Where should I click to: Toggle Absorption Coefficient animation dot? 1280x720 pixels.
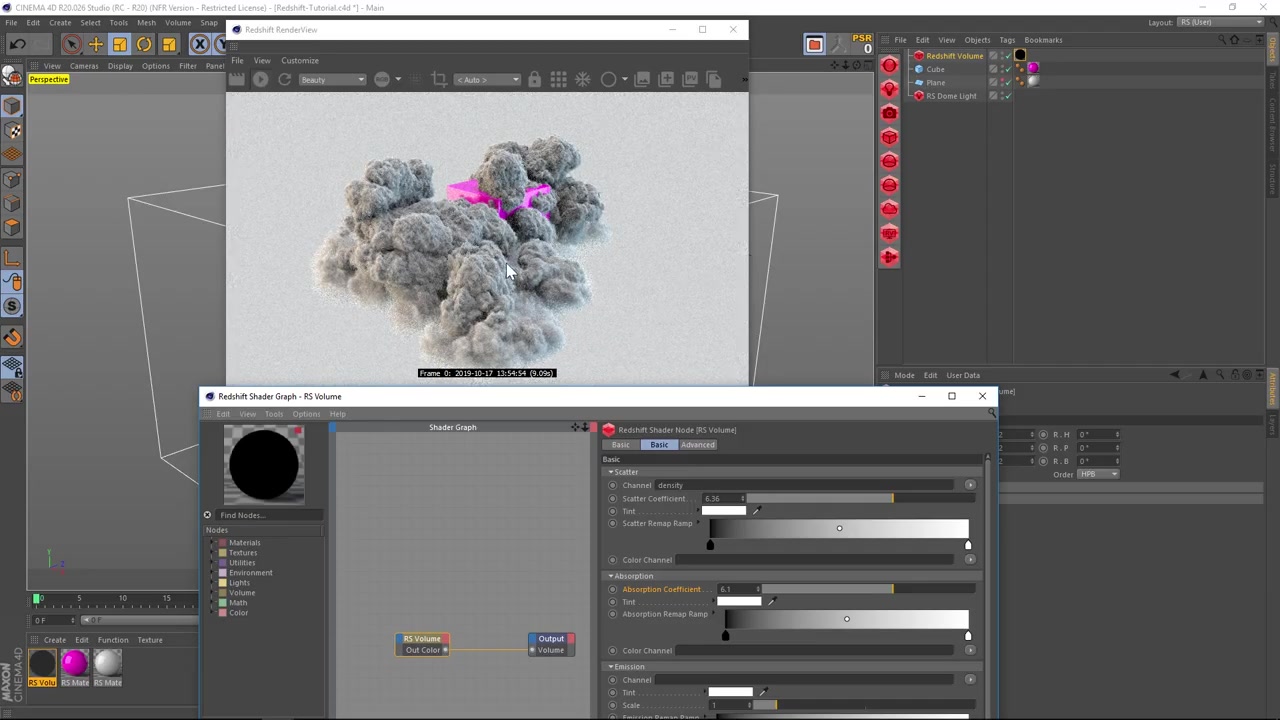[x=613, y=589]
